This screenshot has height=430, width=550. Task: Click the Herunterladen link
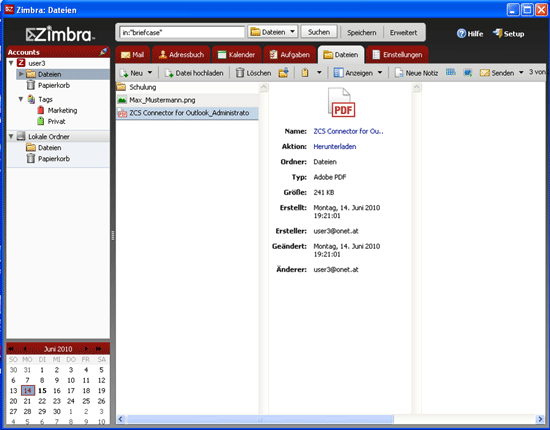pos(335,147)
